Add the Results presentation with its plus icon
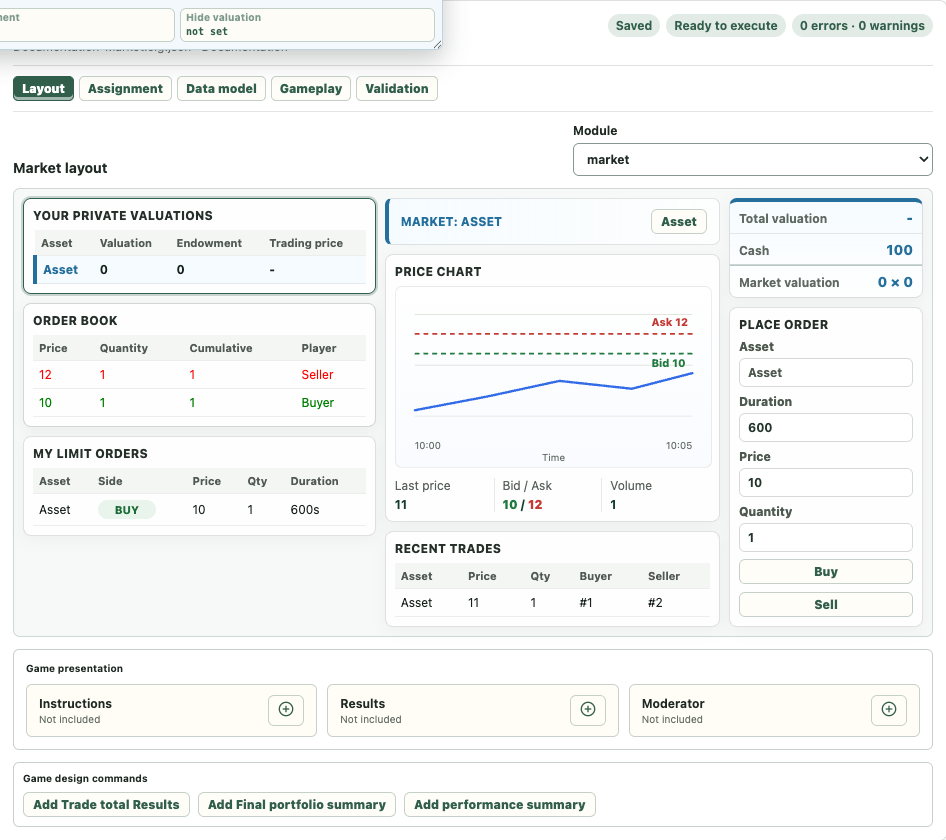 tap(588, 709)
